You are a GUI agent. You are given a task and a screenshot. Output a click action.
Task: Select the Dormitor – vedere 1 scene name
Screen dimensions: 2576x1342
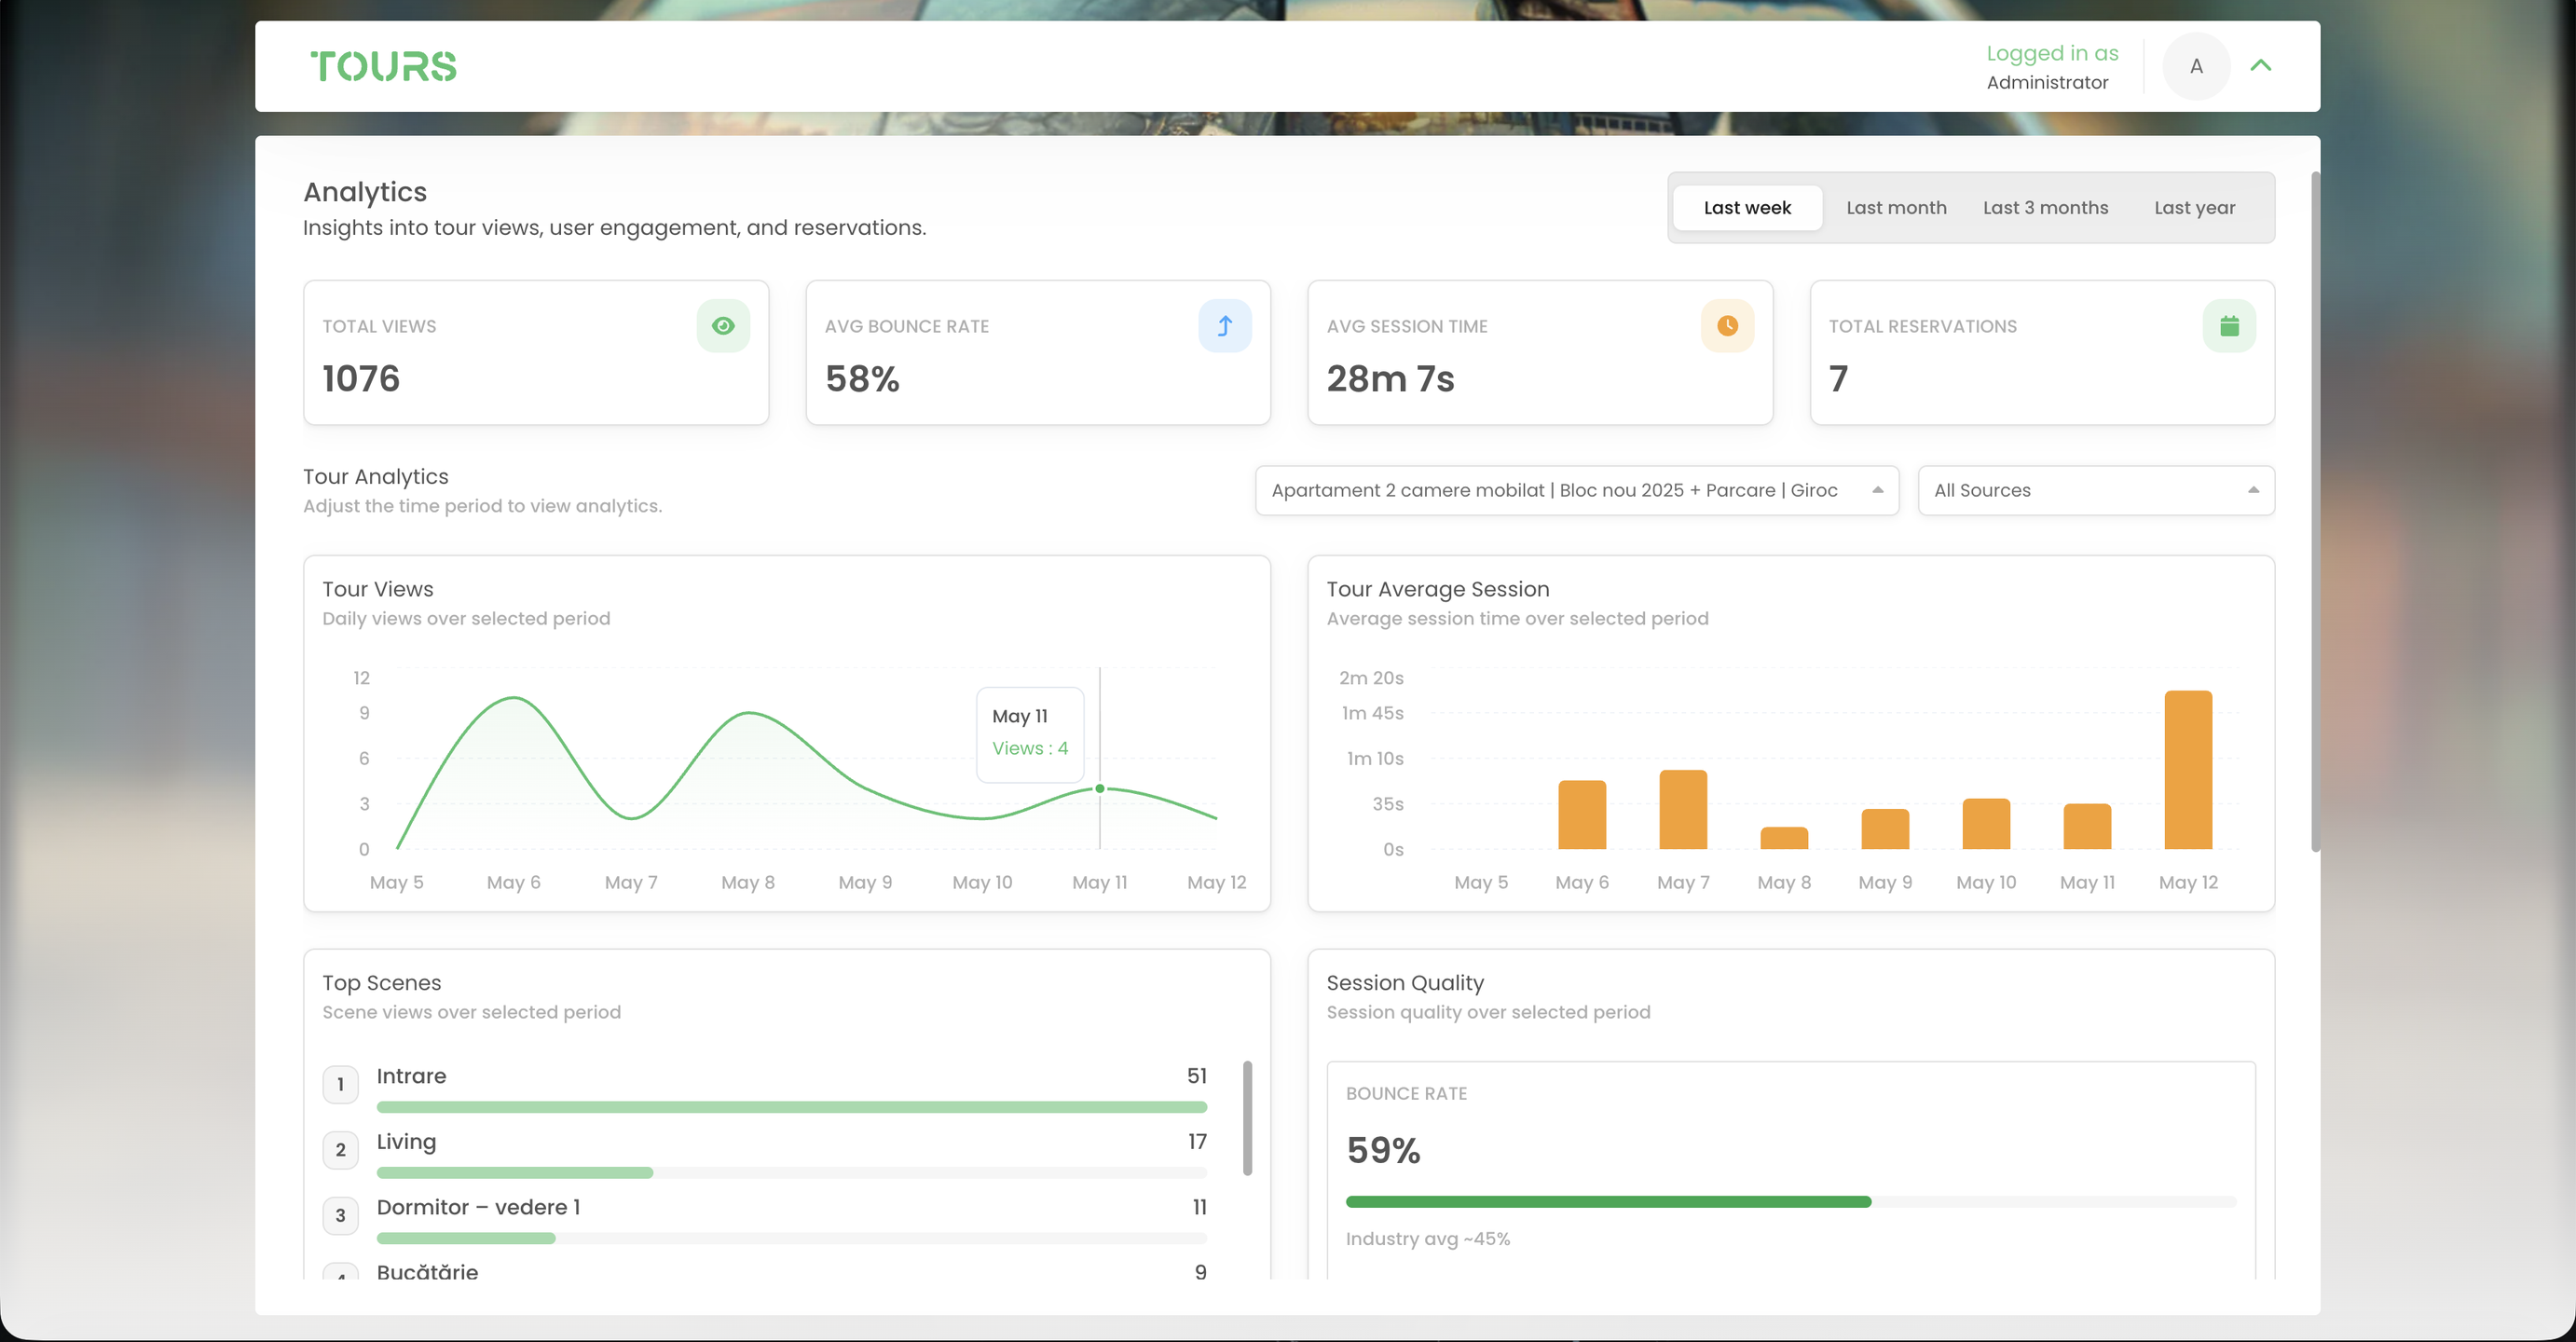pyautogui.click(x=478, y=1207)
